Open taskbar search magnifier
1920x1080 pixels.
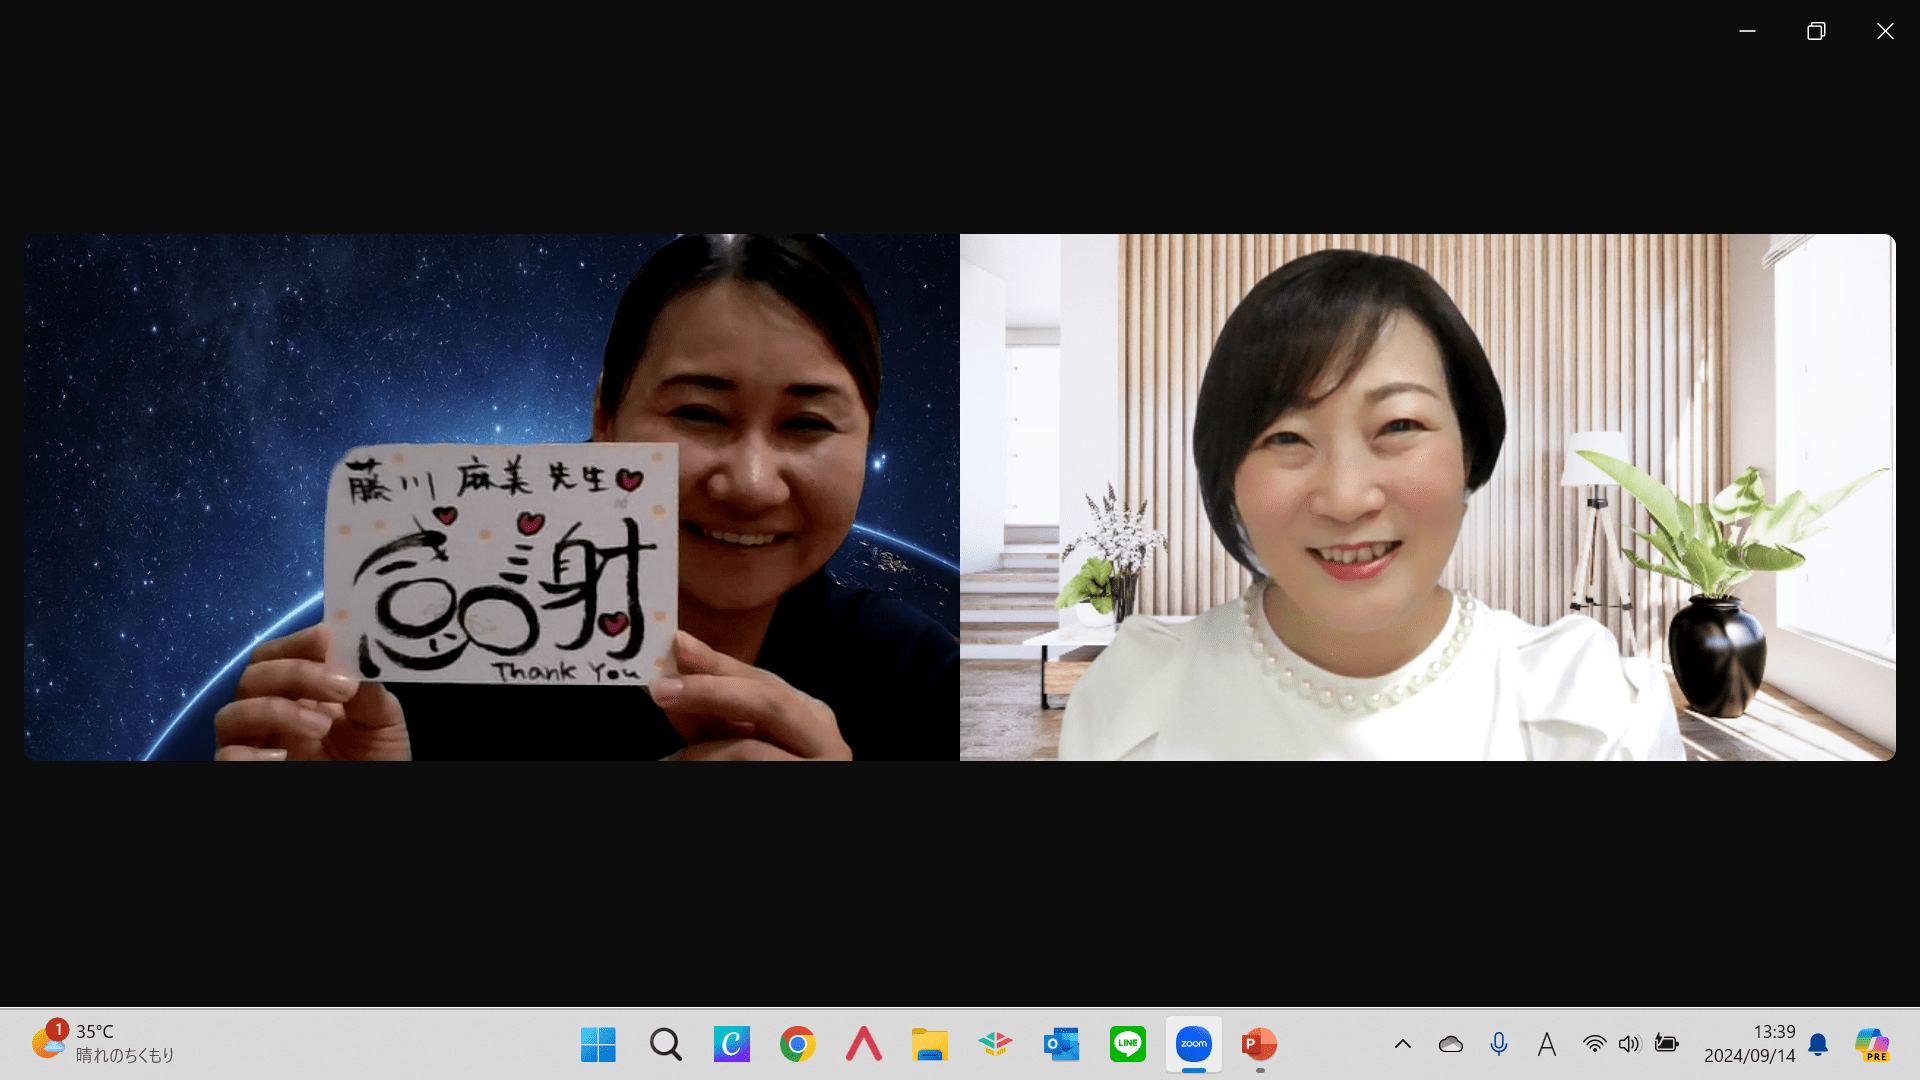tap(665, 1044)
